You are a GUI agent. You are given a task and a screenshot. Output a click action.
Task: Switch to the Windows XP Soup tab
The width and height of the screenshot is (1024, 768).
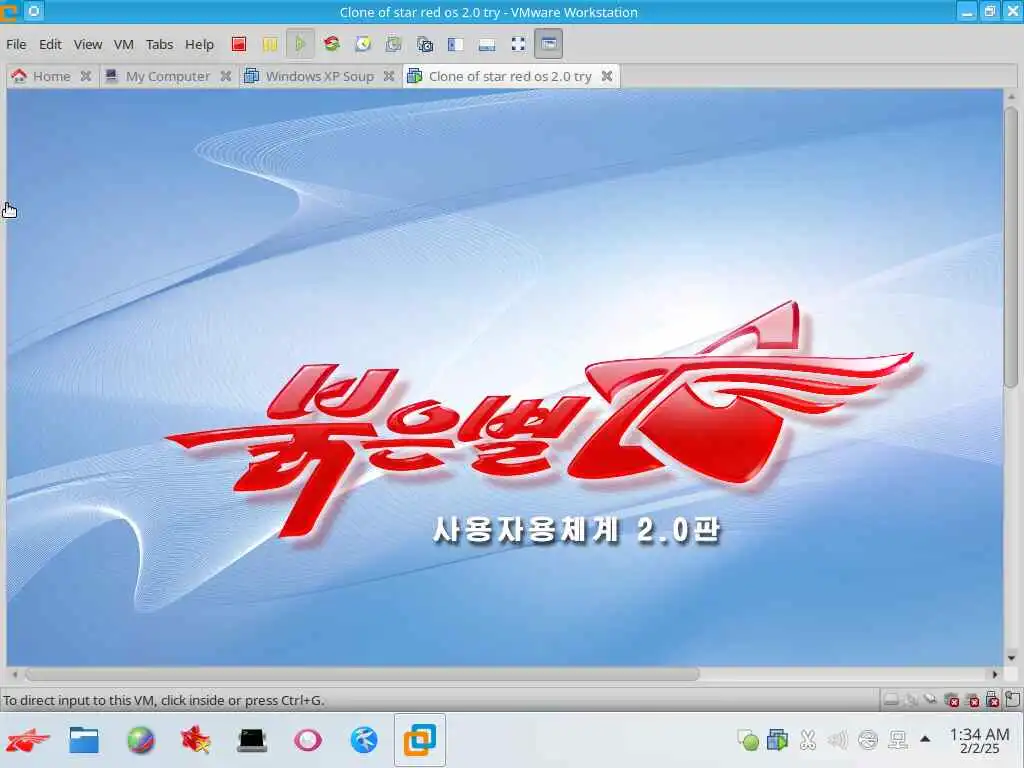(x=319, y=76)
